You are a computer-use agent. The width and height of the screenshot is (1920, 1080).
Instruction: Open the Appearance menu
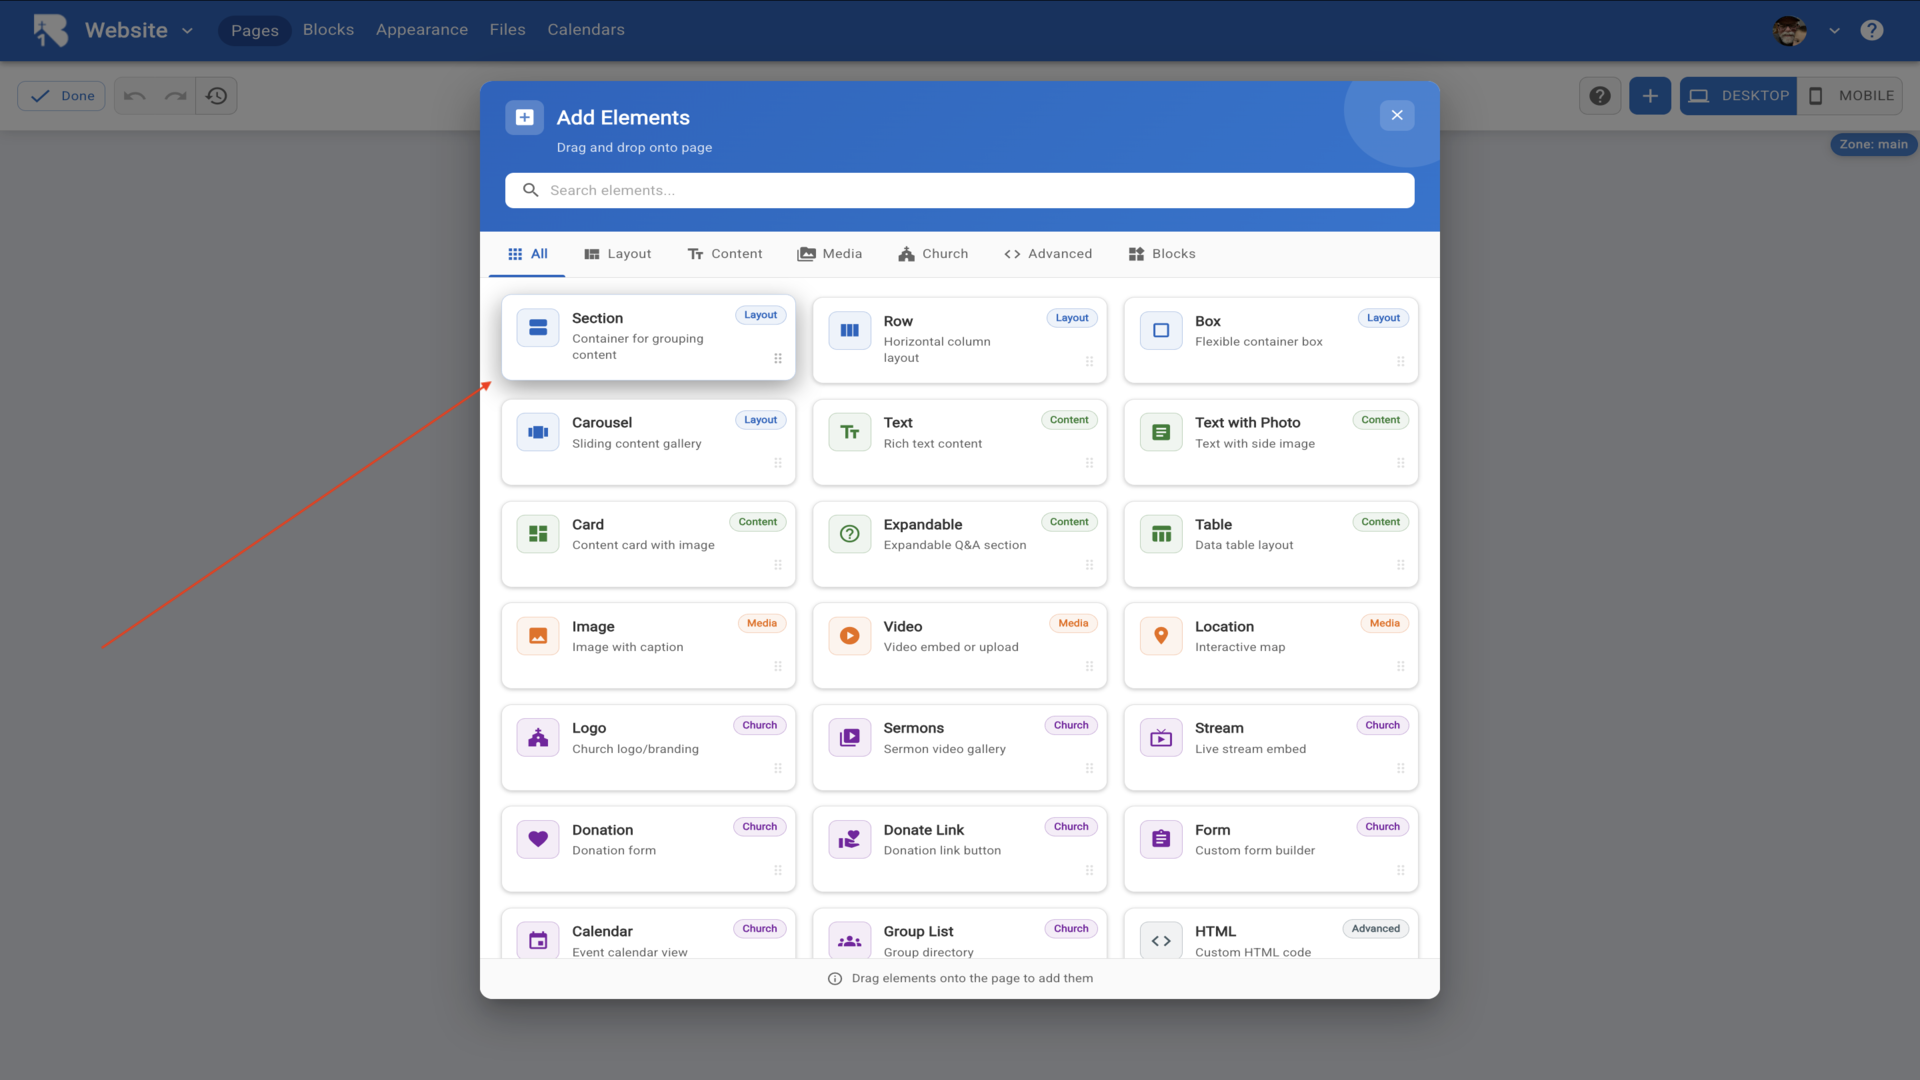click(x=421, y=30)
